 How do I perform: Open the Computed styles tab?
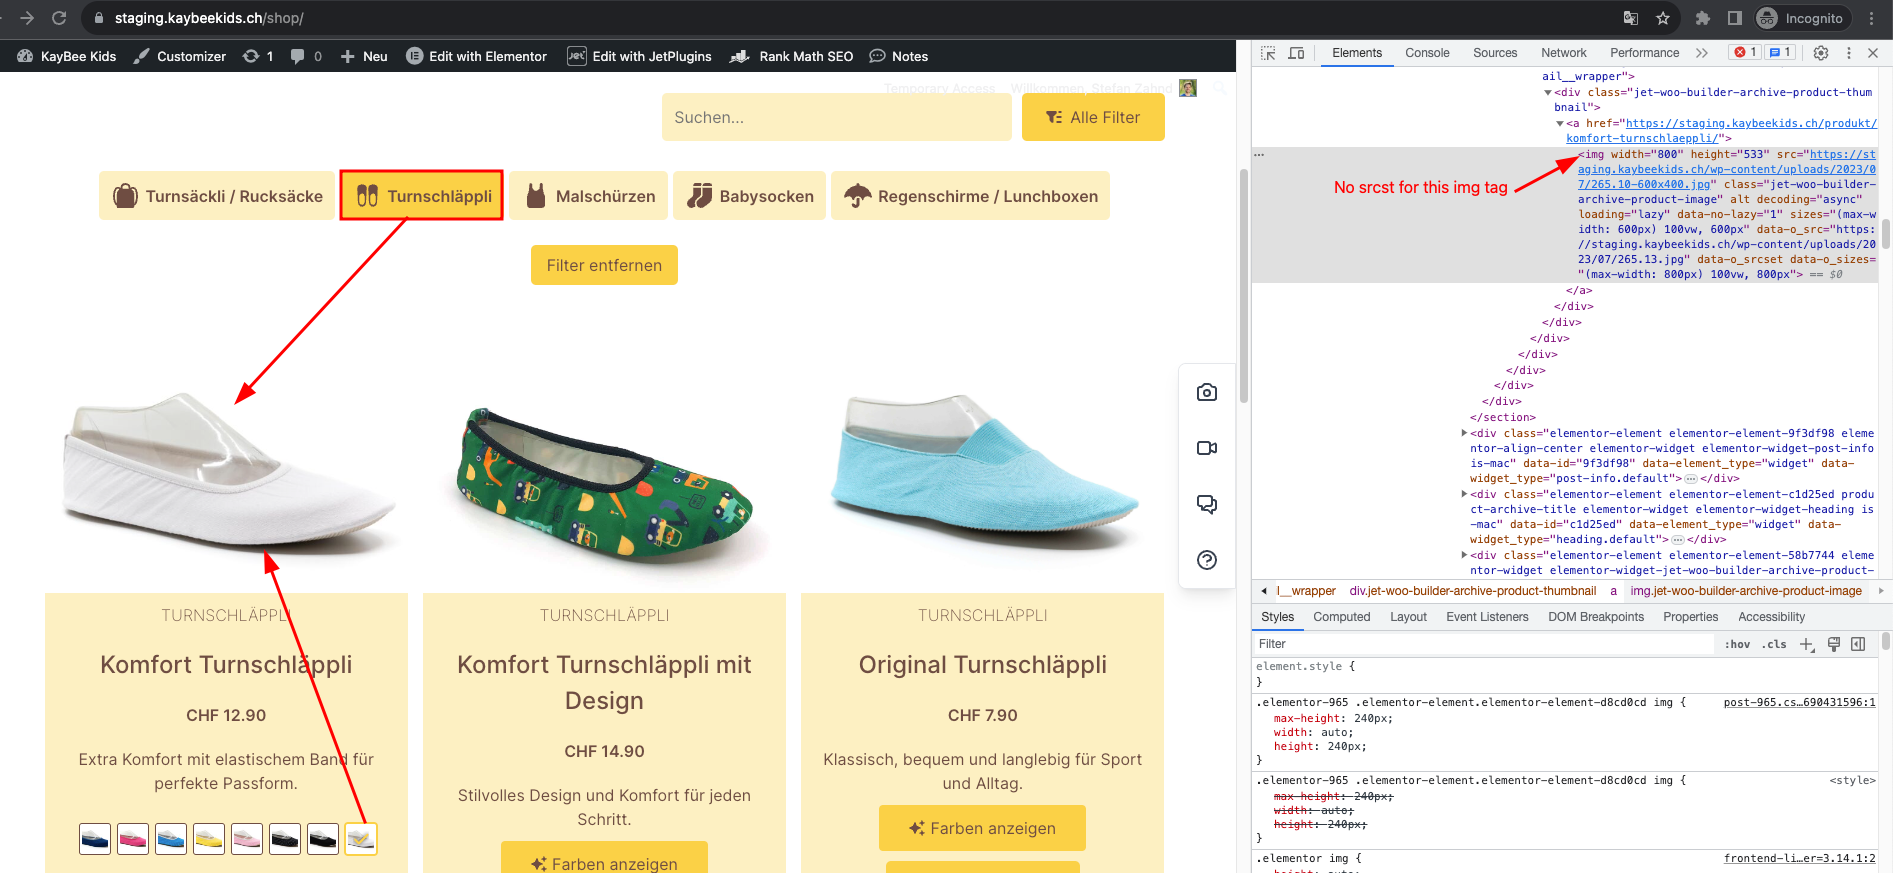[x=1341, y=617]
